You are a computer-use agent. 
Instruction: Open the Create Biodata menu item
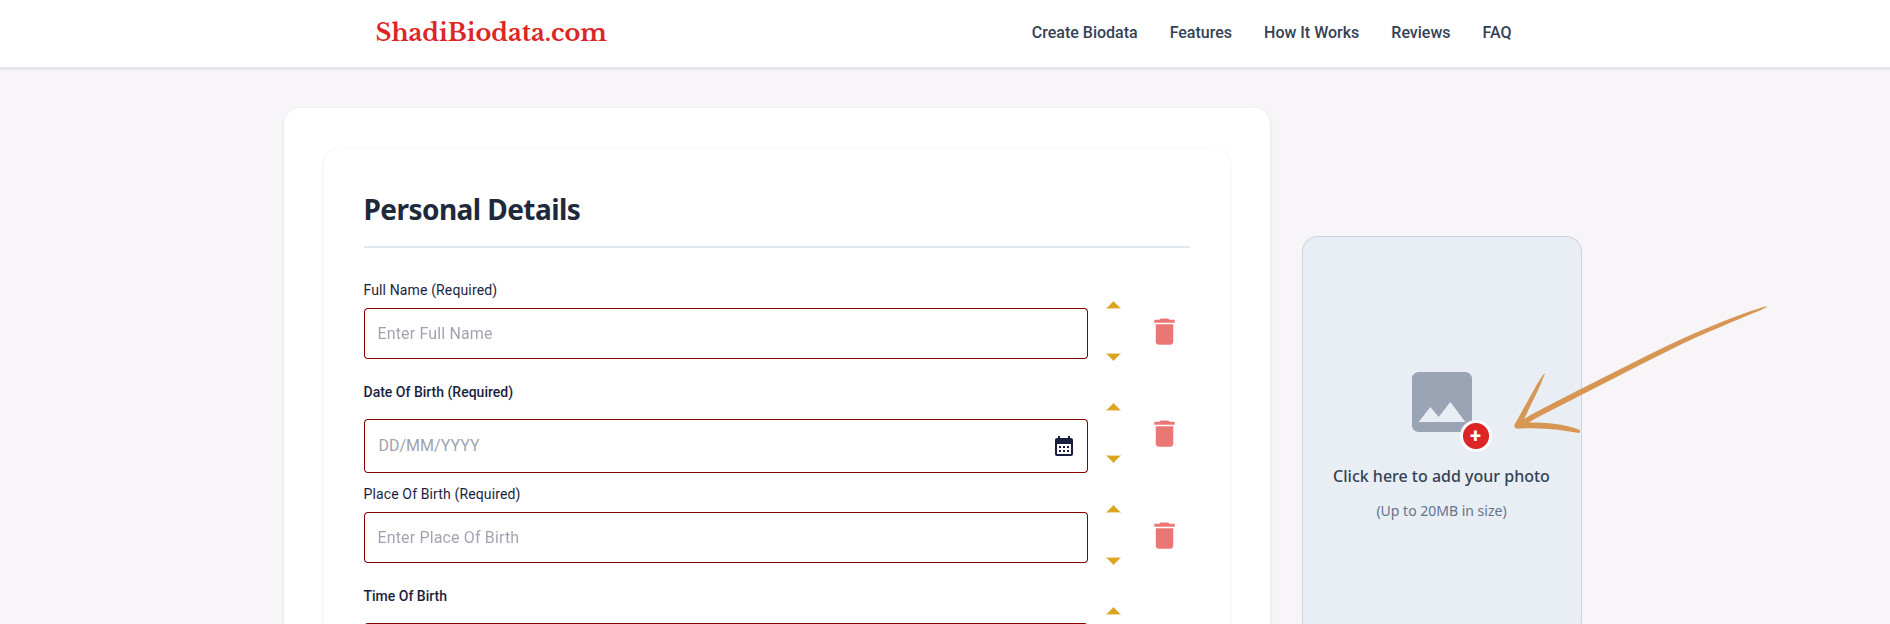1084,33
